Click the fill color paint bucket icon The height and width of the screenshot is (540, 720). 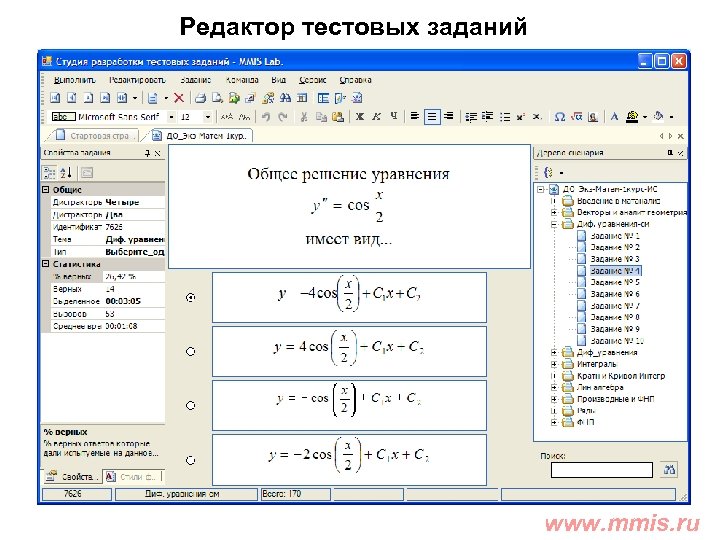click(x=659, y=117)
